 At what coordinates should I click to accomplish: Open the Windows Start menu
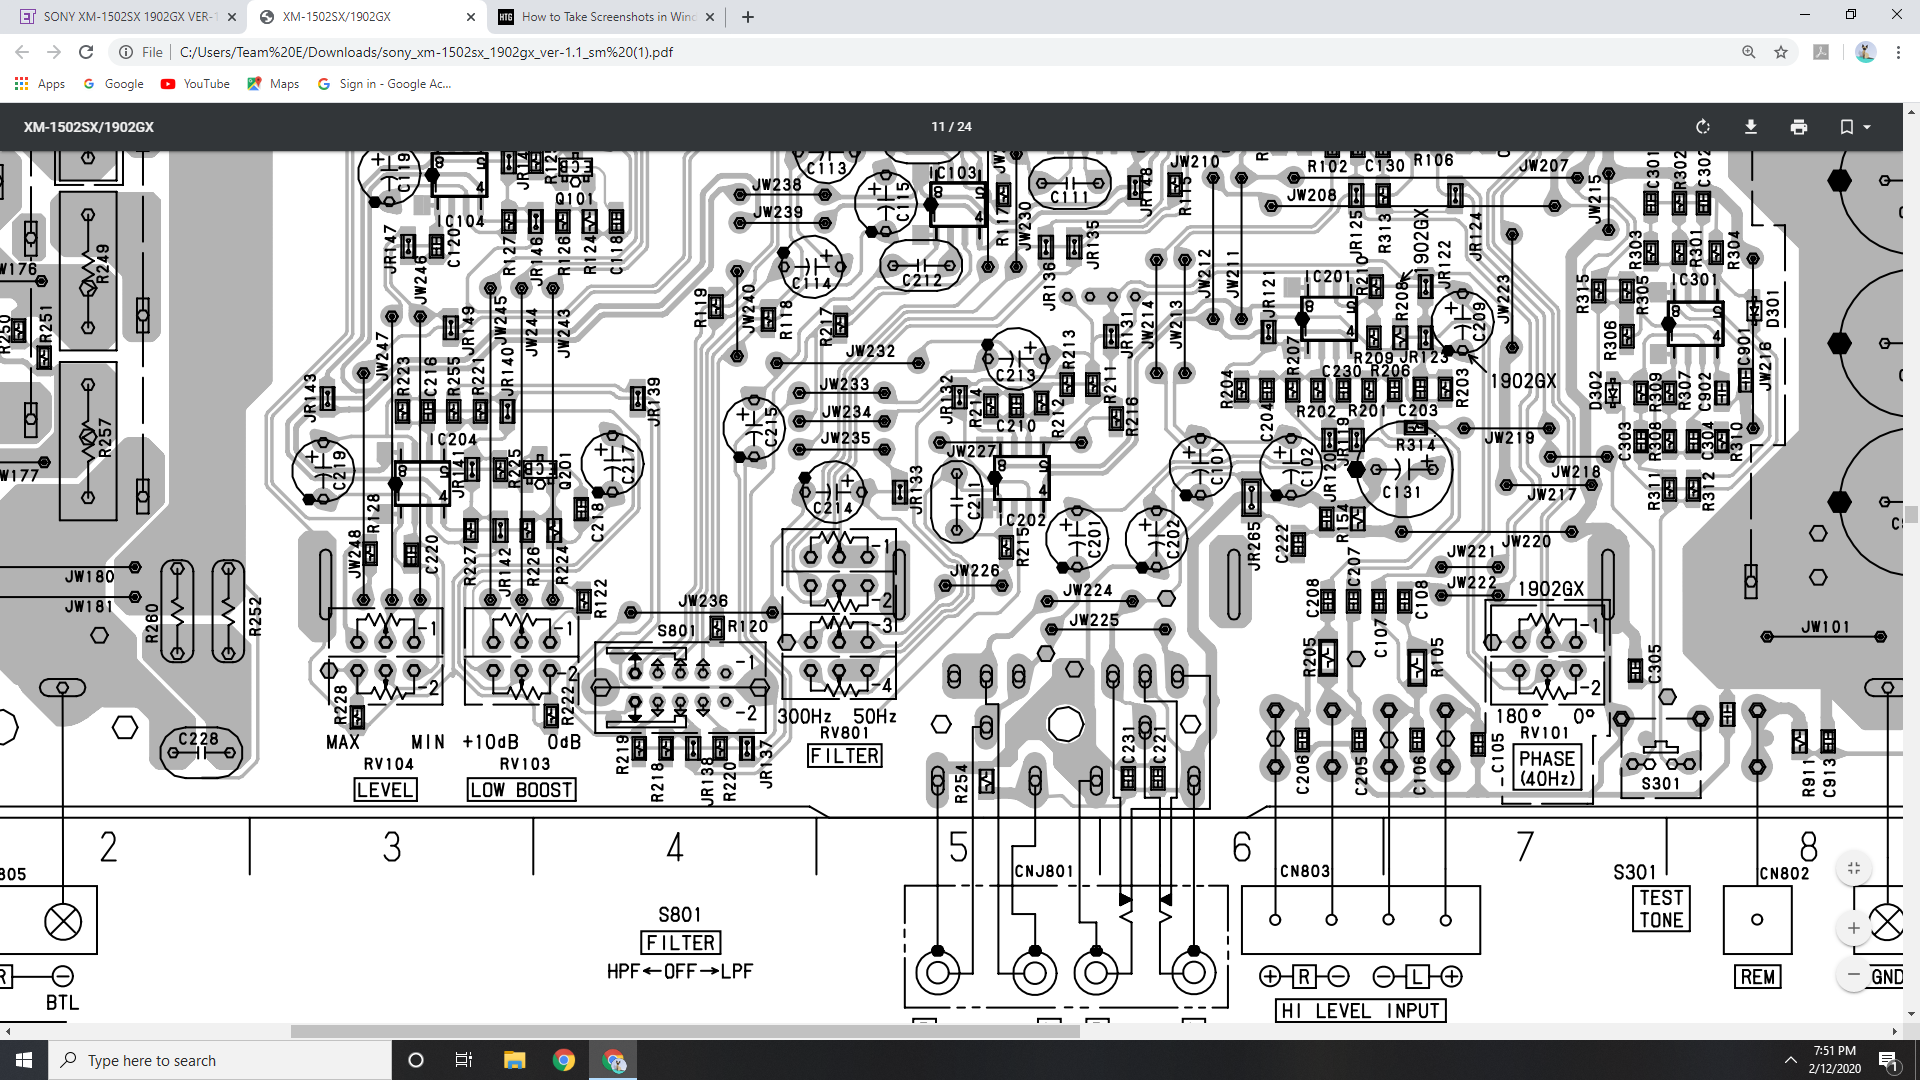pos(24,1060)
